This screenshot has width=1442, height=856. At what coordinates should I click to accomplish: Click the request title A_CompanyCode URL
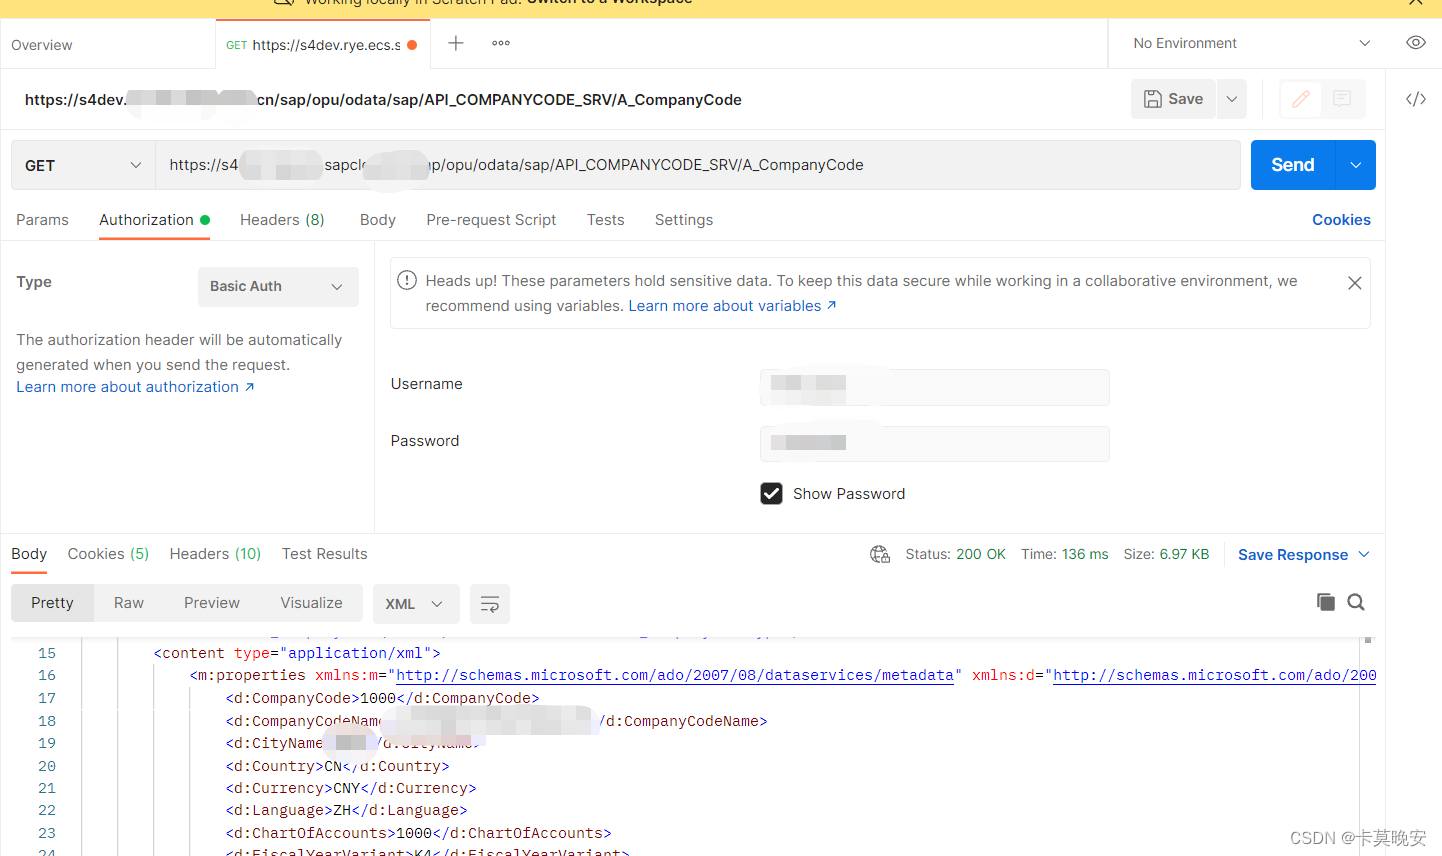click(x=383, y=99)
